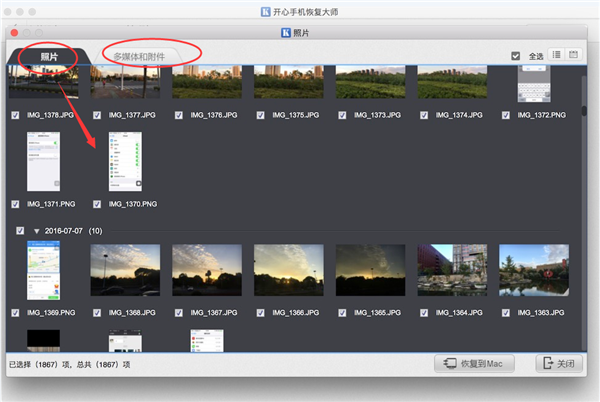This screenshot has width=600, height=402.
Task: Click the 恢复到Mac button
Action: pyautogui.click(x=474, y=364)
